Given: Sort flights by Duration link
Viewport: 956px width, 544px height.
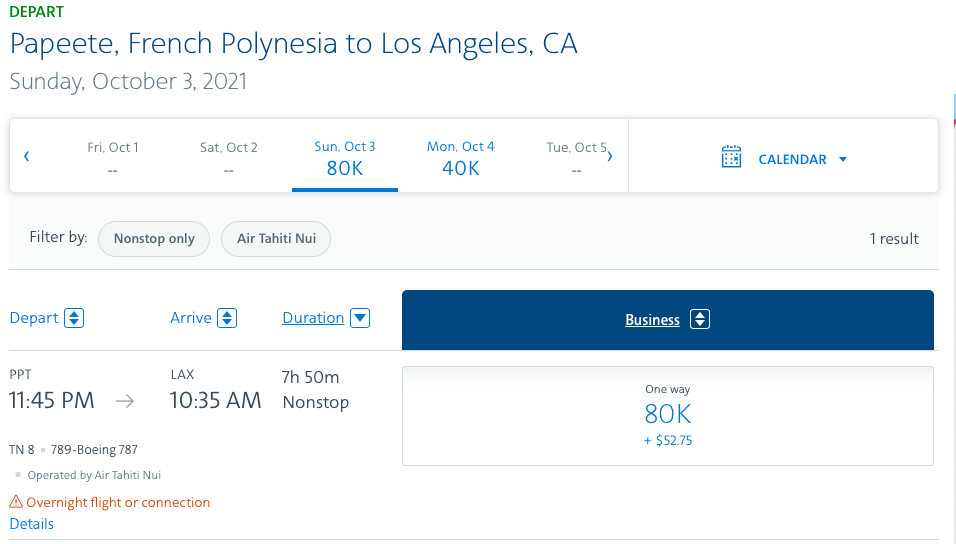Looking at the screenshot, I should coord(313,318).
